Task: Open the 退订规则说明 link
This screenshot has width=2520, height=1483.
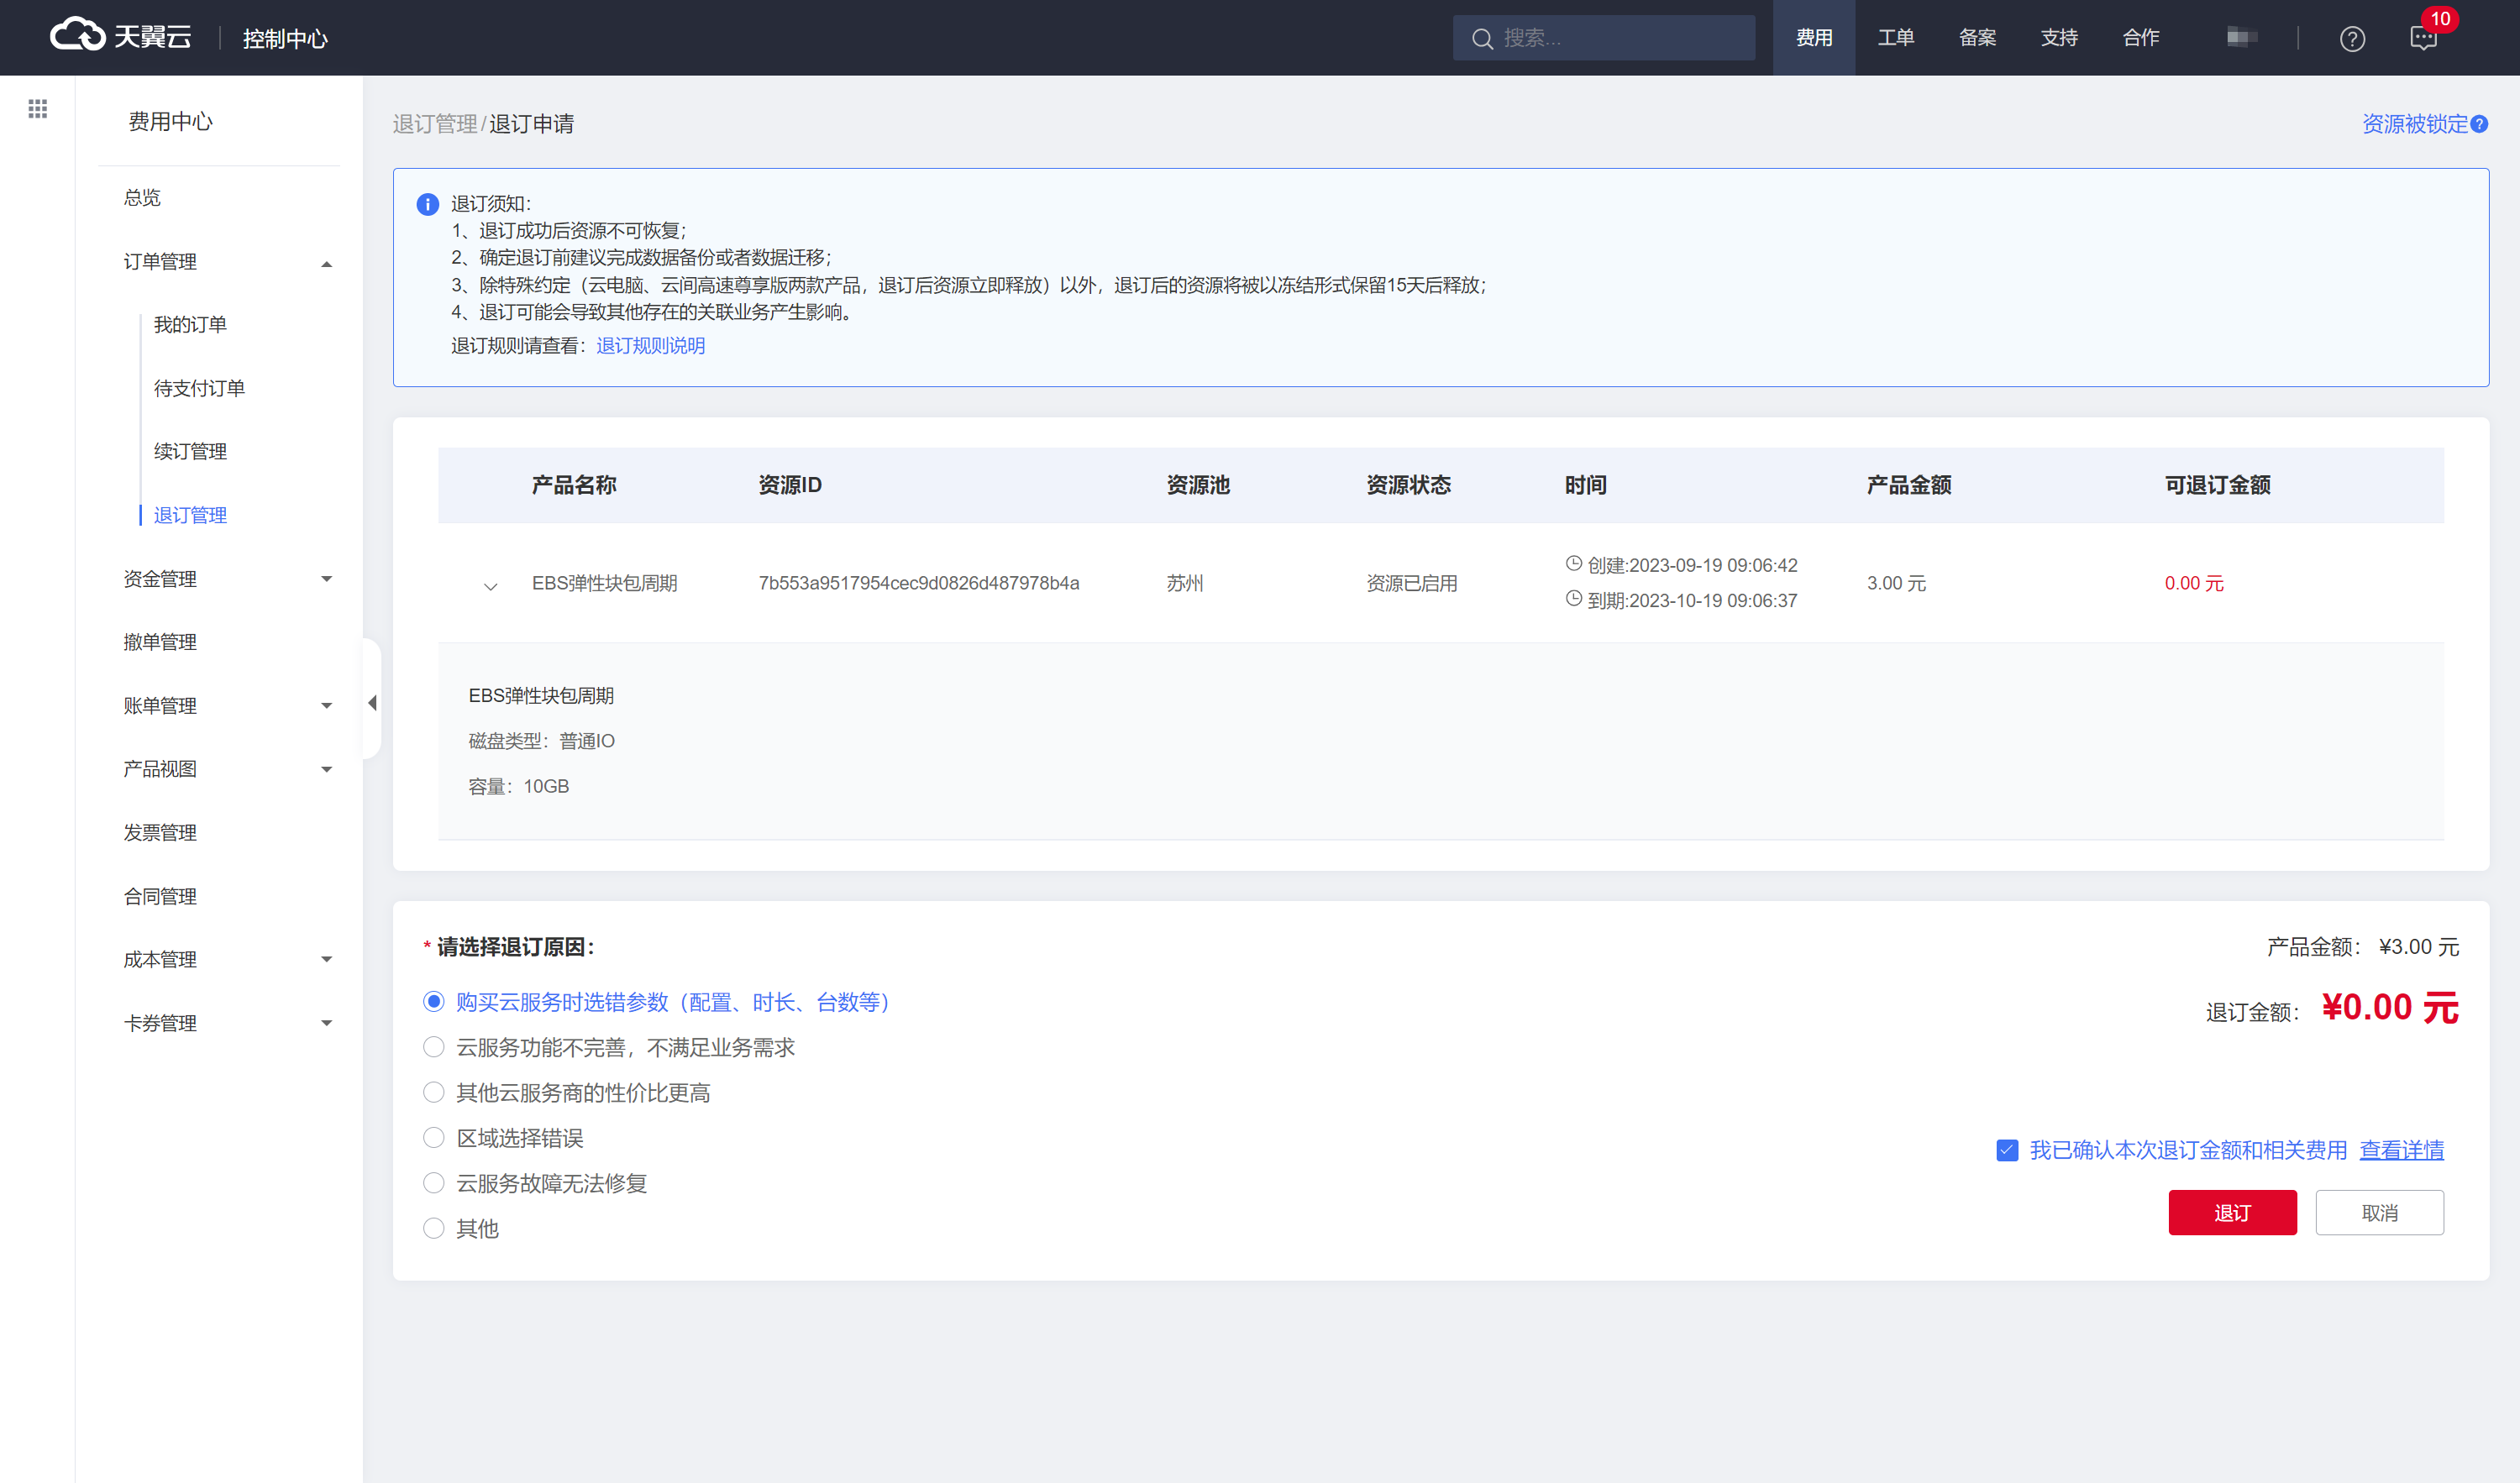Action: 650,345
